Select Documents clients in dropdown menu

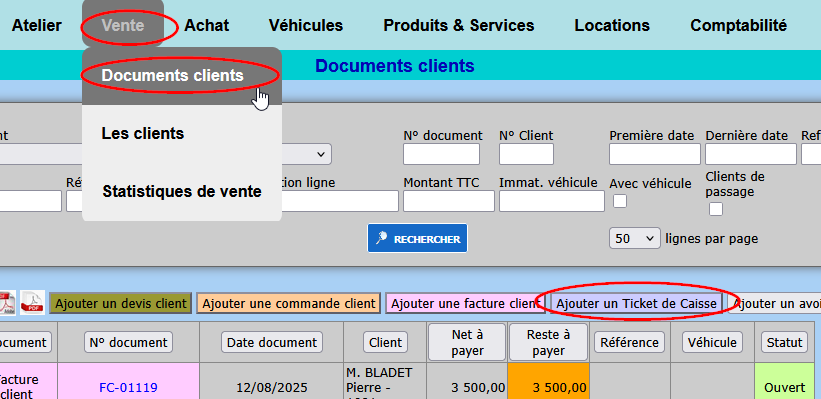click(x=182, y=76)
